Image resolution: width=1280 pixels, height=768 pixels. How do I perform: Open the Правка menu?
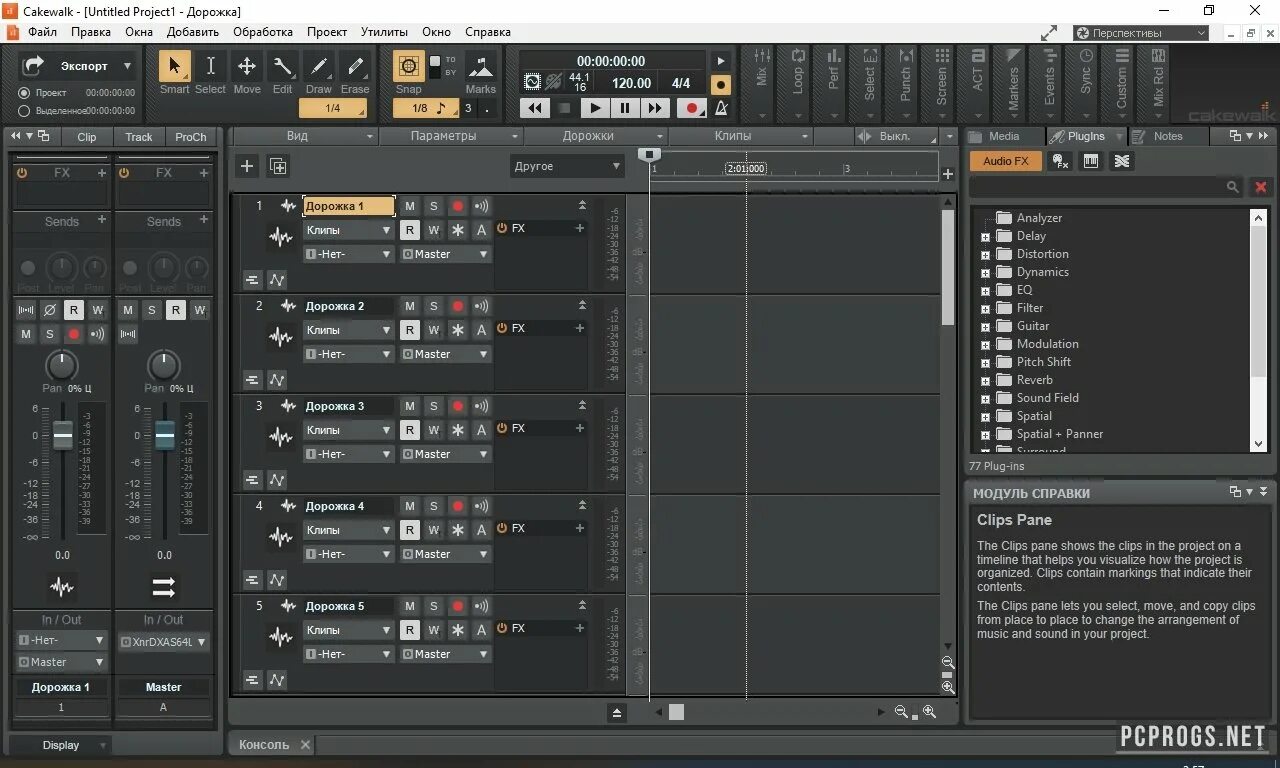pyautogui.click(x=91, y=32)
